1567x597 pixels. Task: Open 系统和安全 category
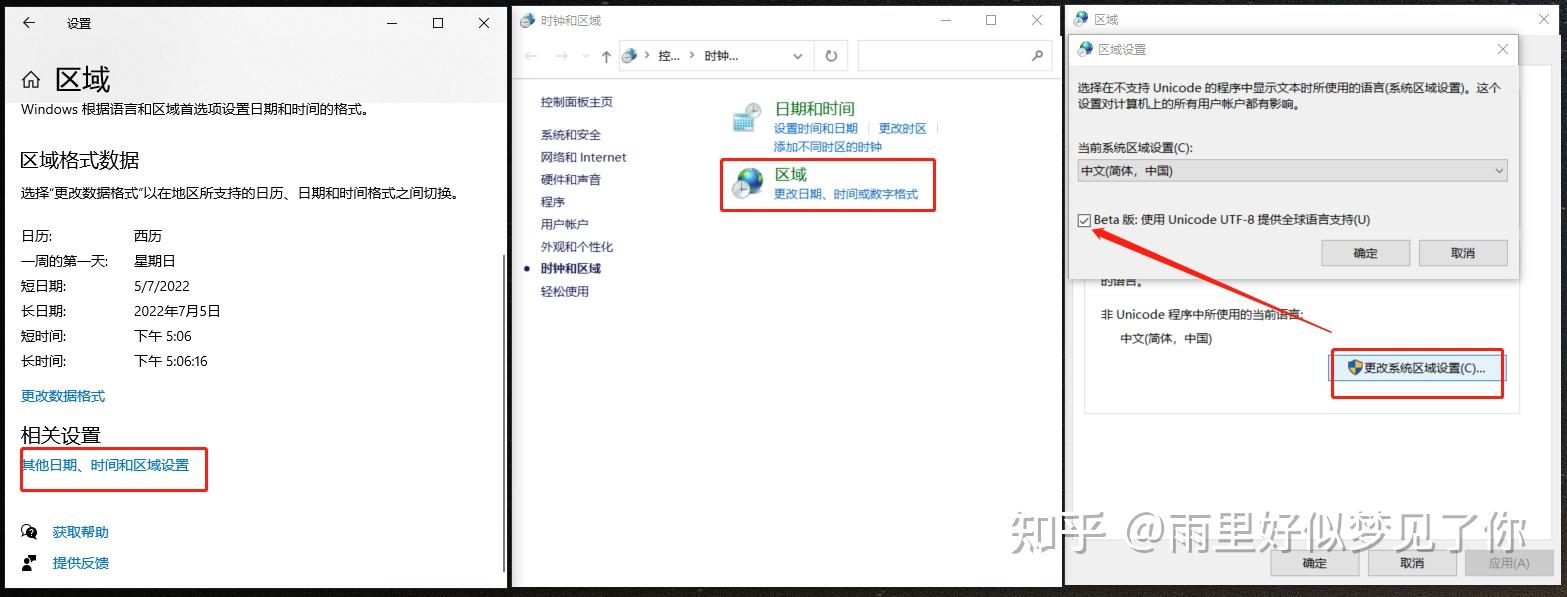click(x=571, y=135)
